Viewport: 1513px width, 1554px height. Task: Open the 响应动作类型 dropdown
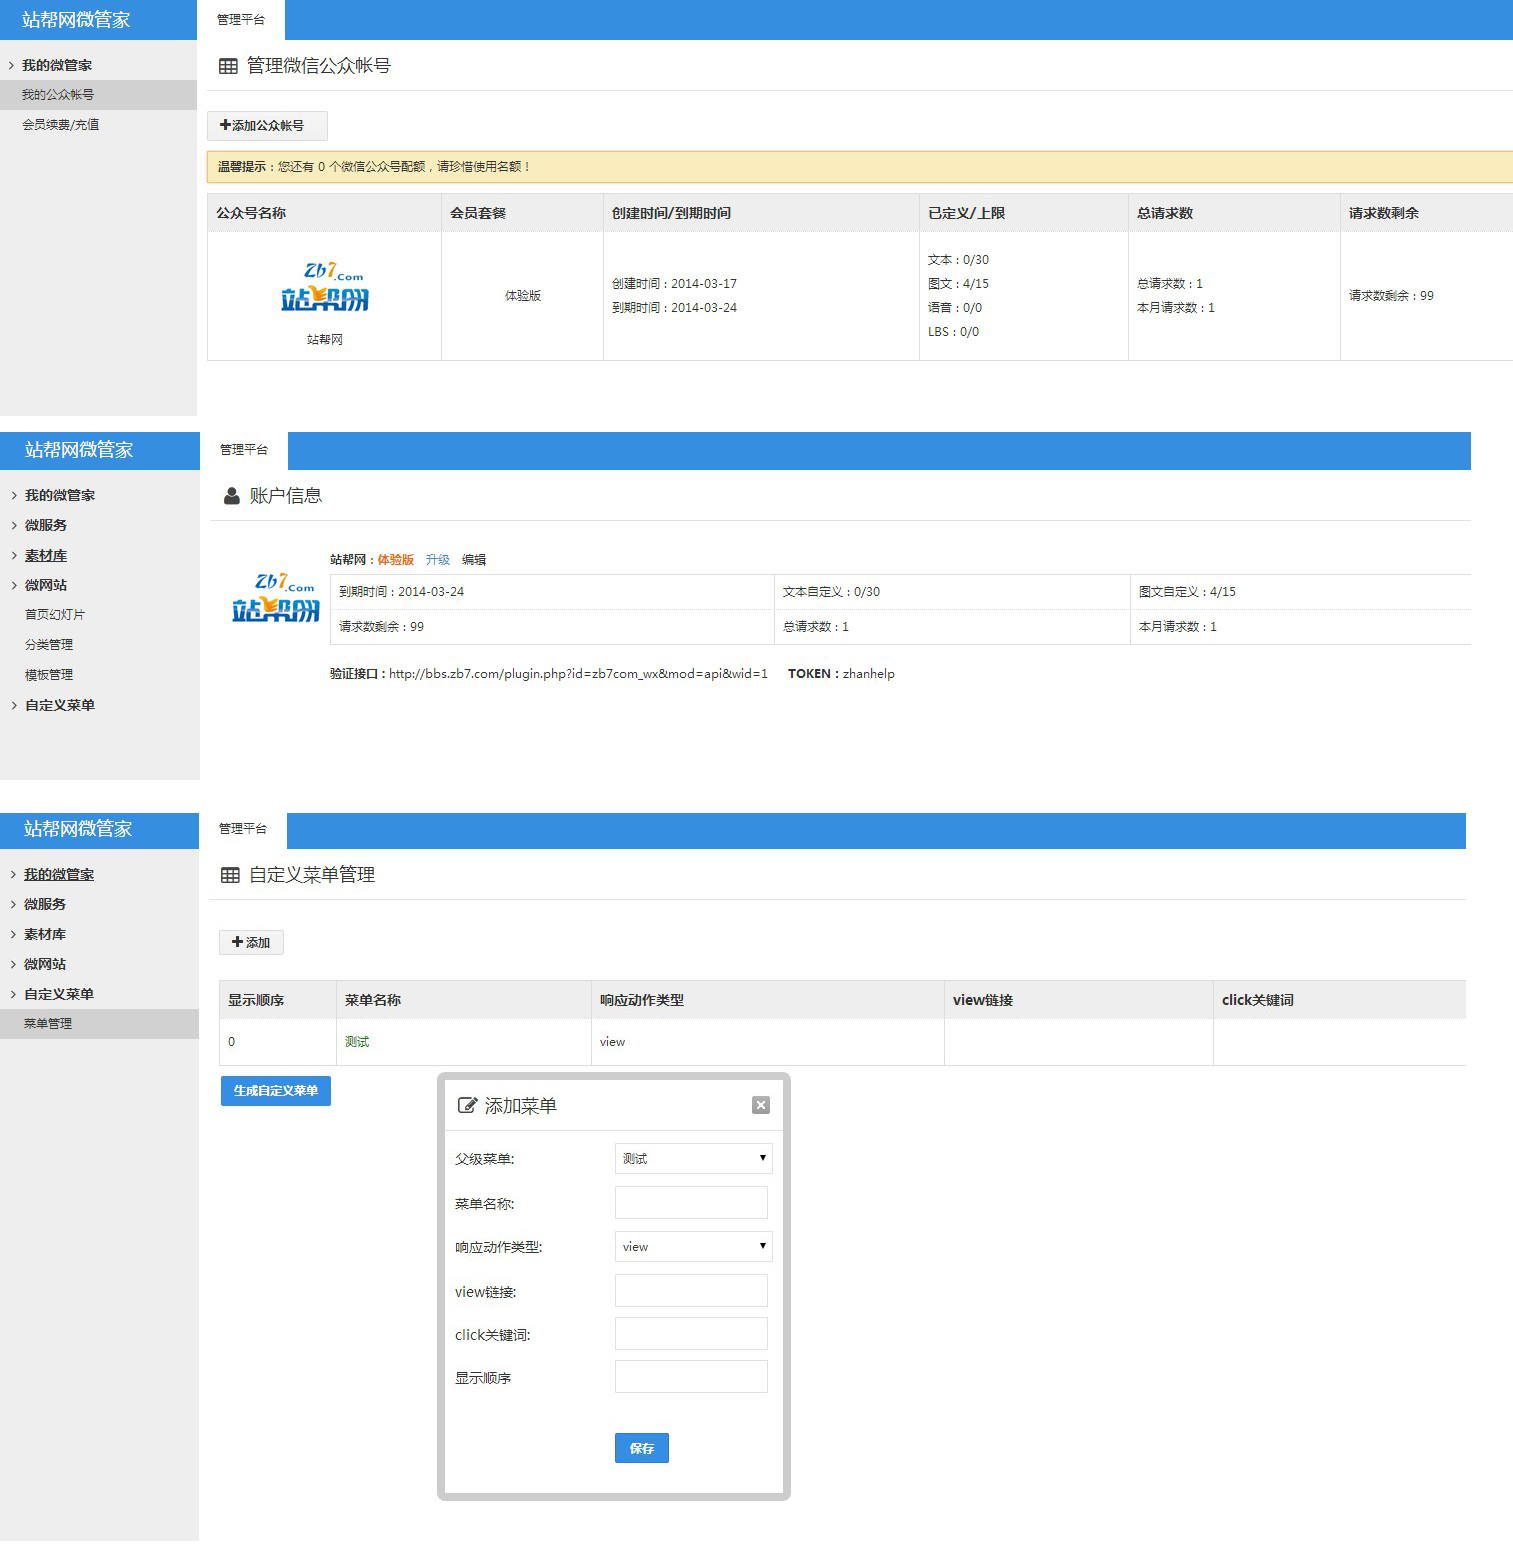click(694, 1246)
